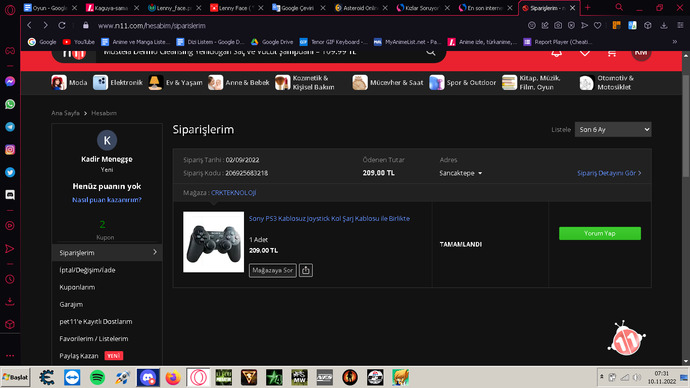The width and height of the screenshot is (690, 388).
Task: Open Messenger in the Opera sidebar
Action: pyautogui.click(x=10, y=82)
